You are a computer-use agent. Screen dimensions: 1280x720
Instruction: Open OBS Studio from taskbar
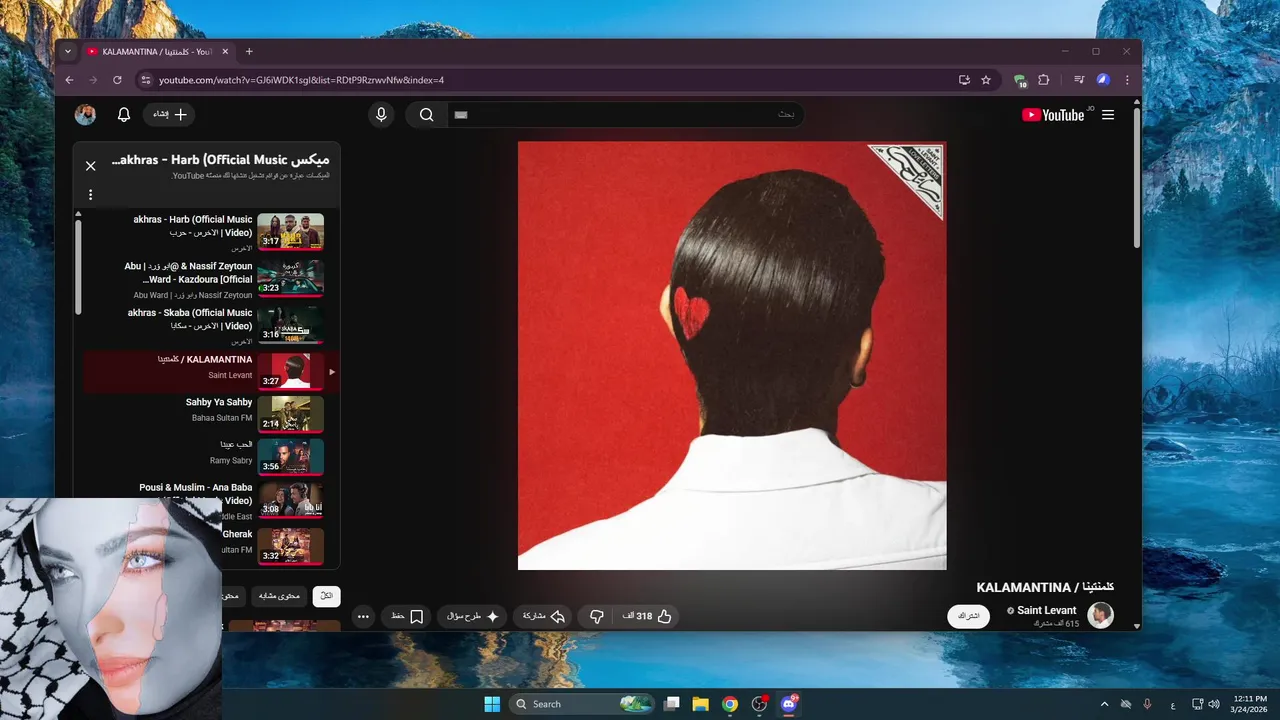coord(759,704)
